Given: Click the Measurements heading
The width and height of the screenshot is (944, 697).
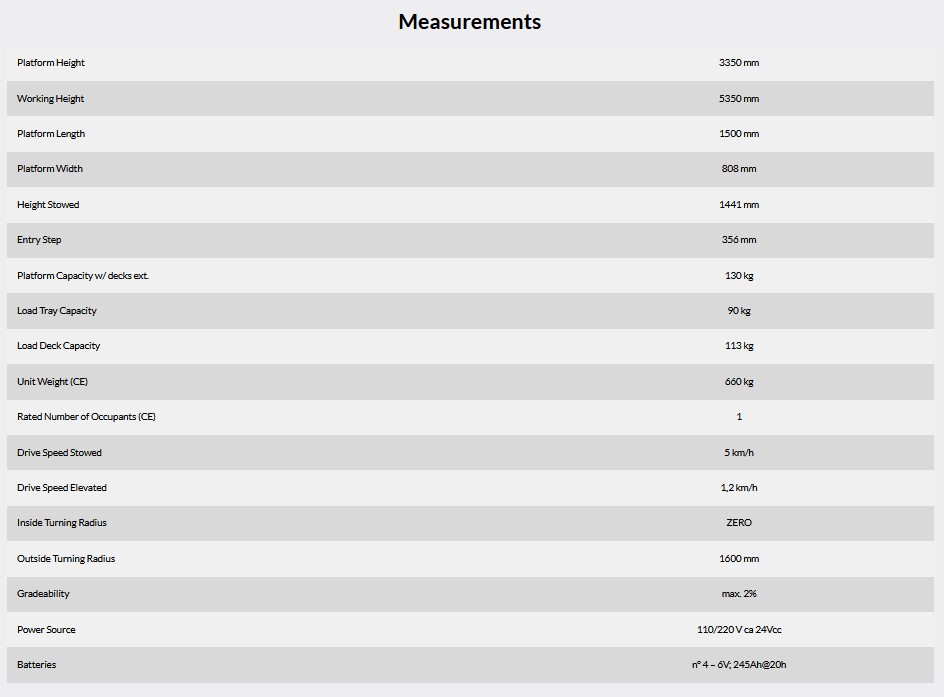Looking at the screenshot, I should (x=469, y=22).
